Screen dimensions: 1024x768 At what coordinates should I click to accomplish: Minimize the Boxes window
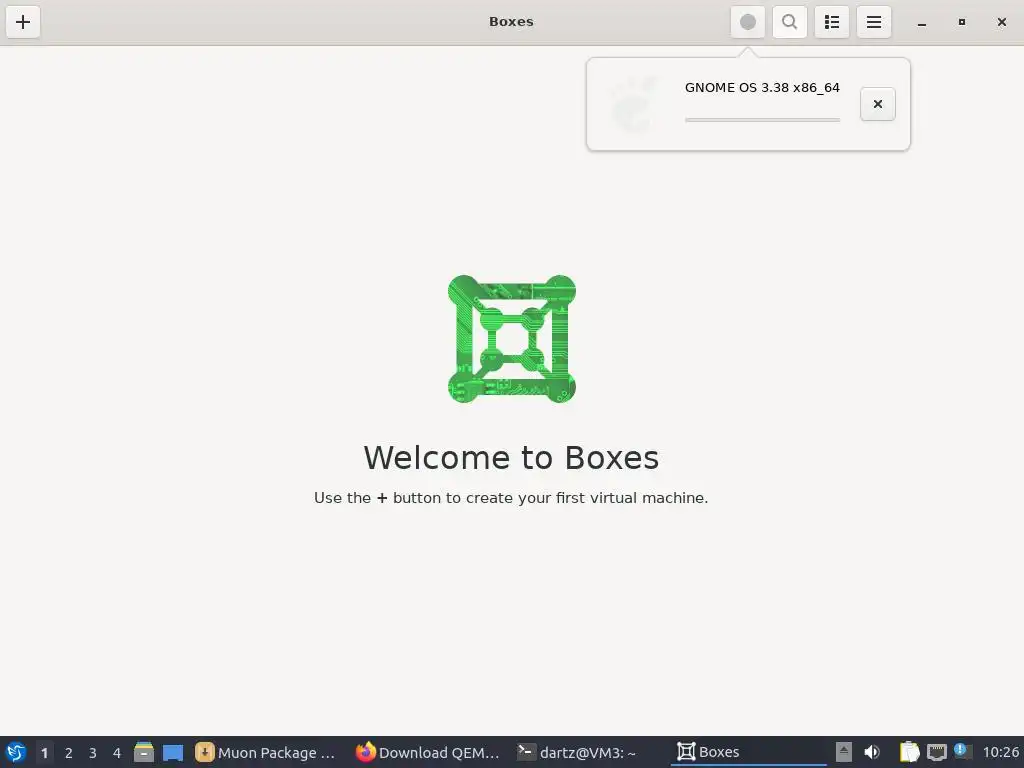point(921,22)
